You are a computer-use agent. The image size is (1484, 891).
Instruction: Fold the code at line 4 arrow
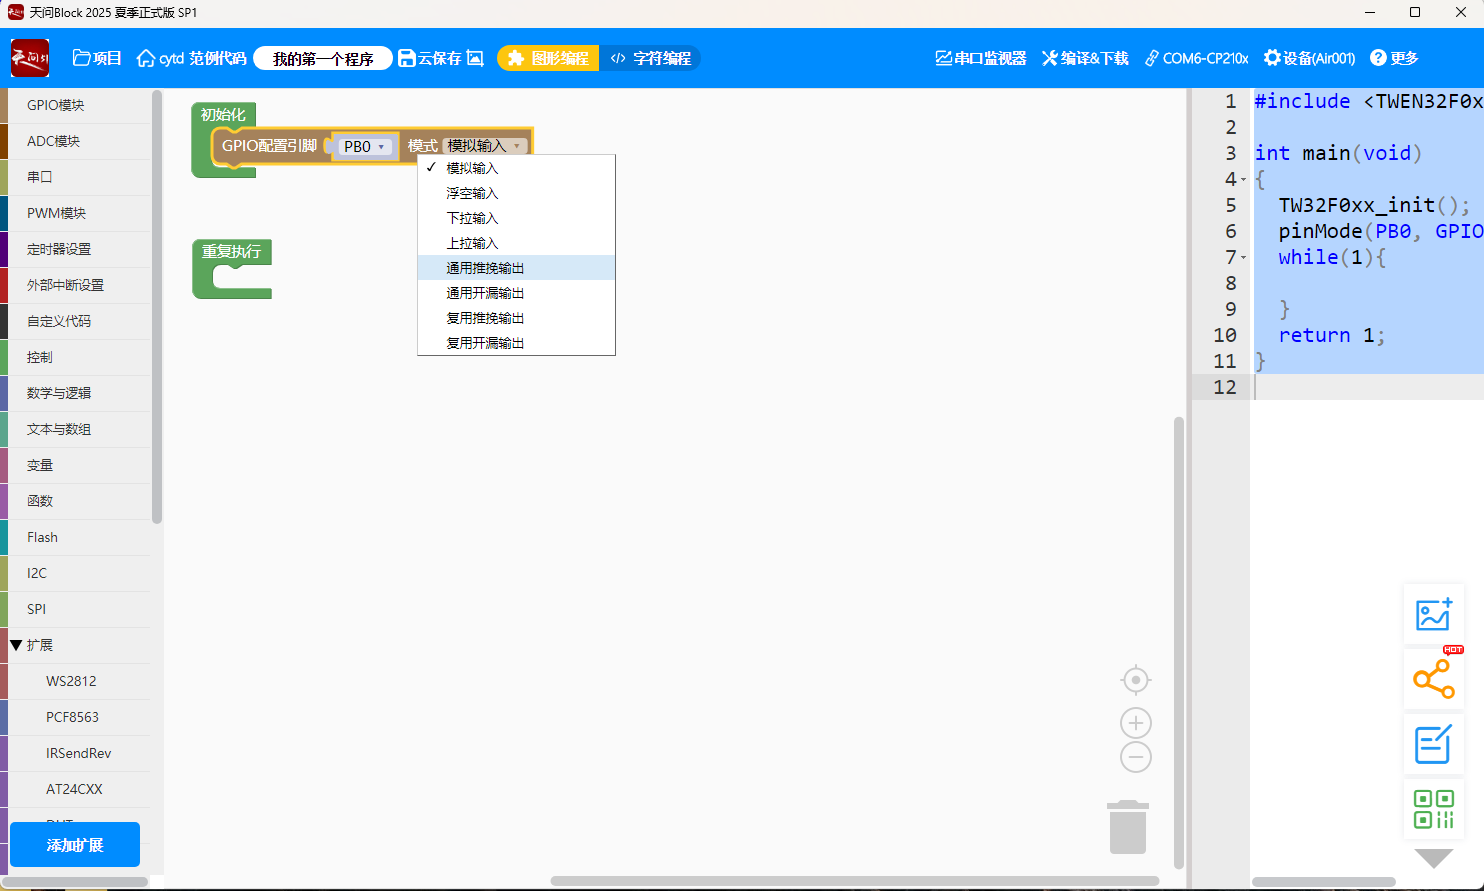click(x=1244, y=180)
